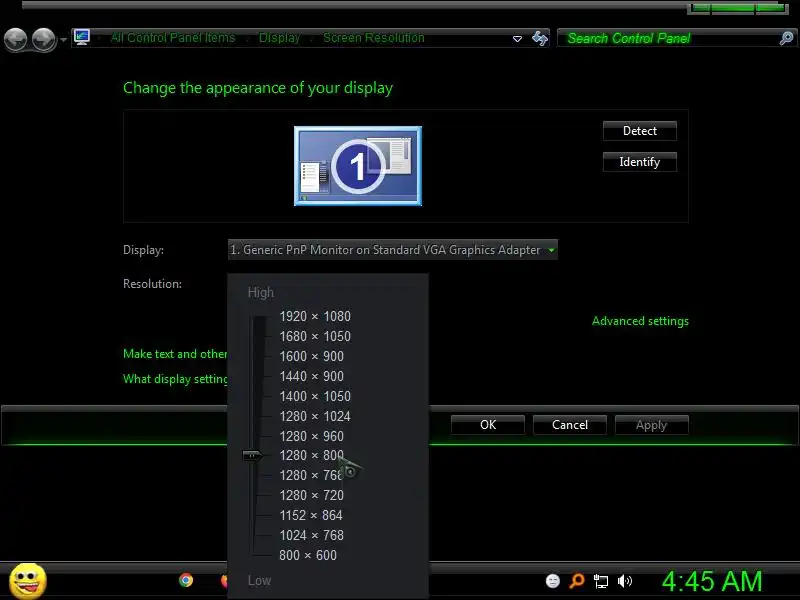Viewport: 800px width, 600px height.
Task: Choose 1600 × 900 resolution
Action: (x=311, y=356)
